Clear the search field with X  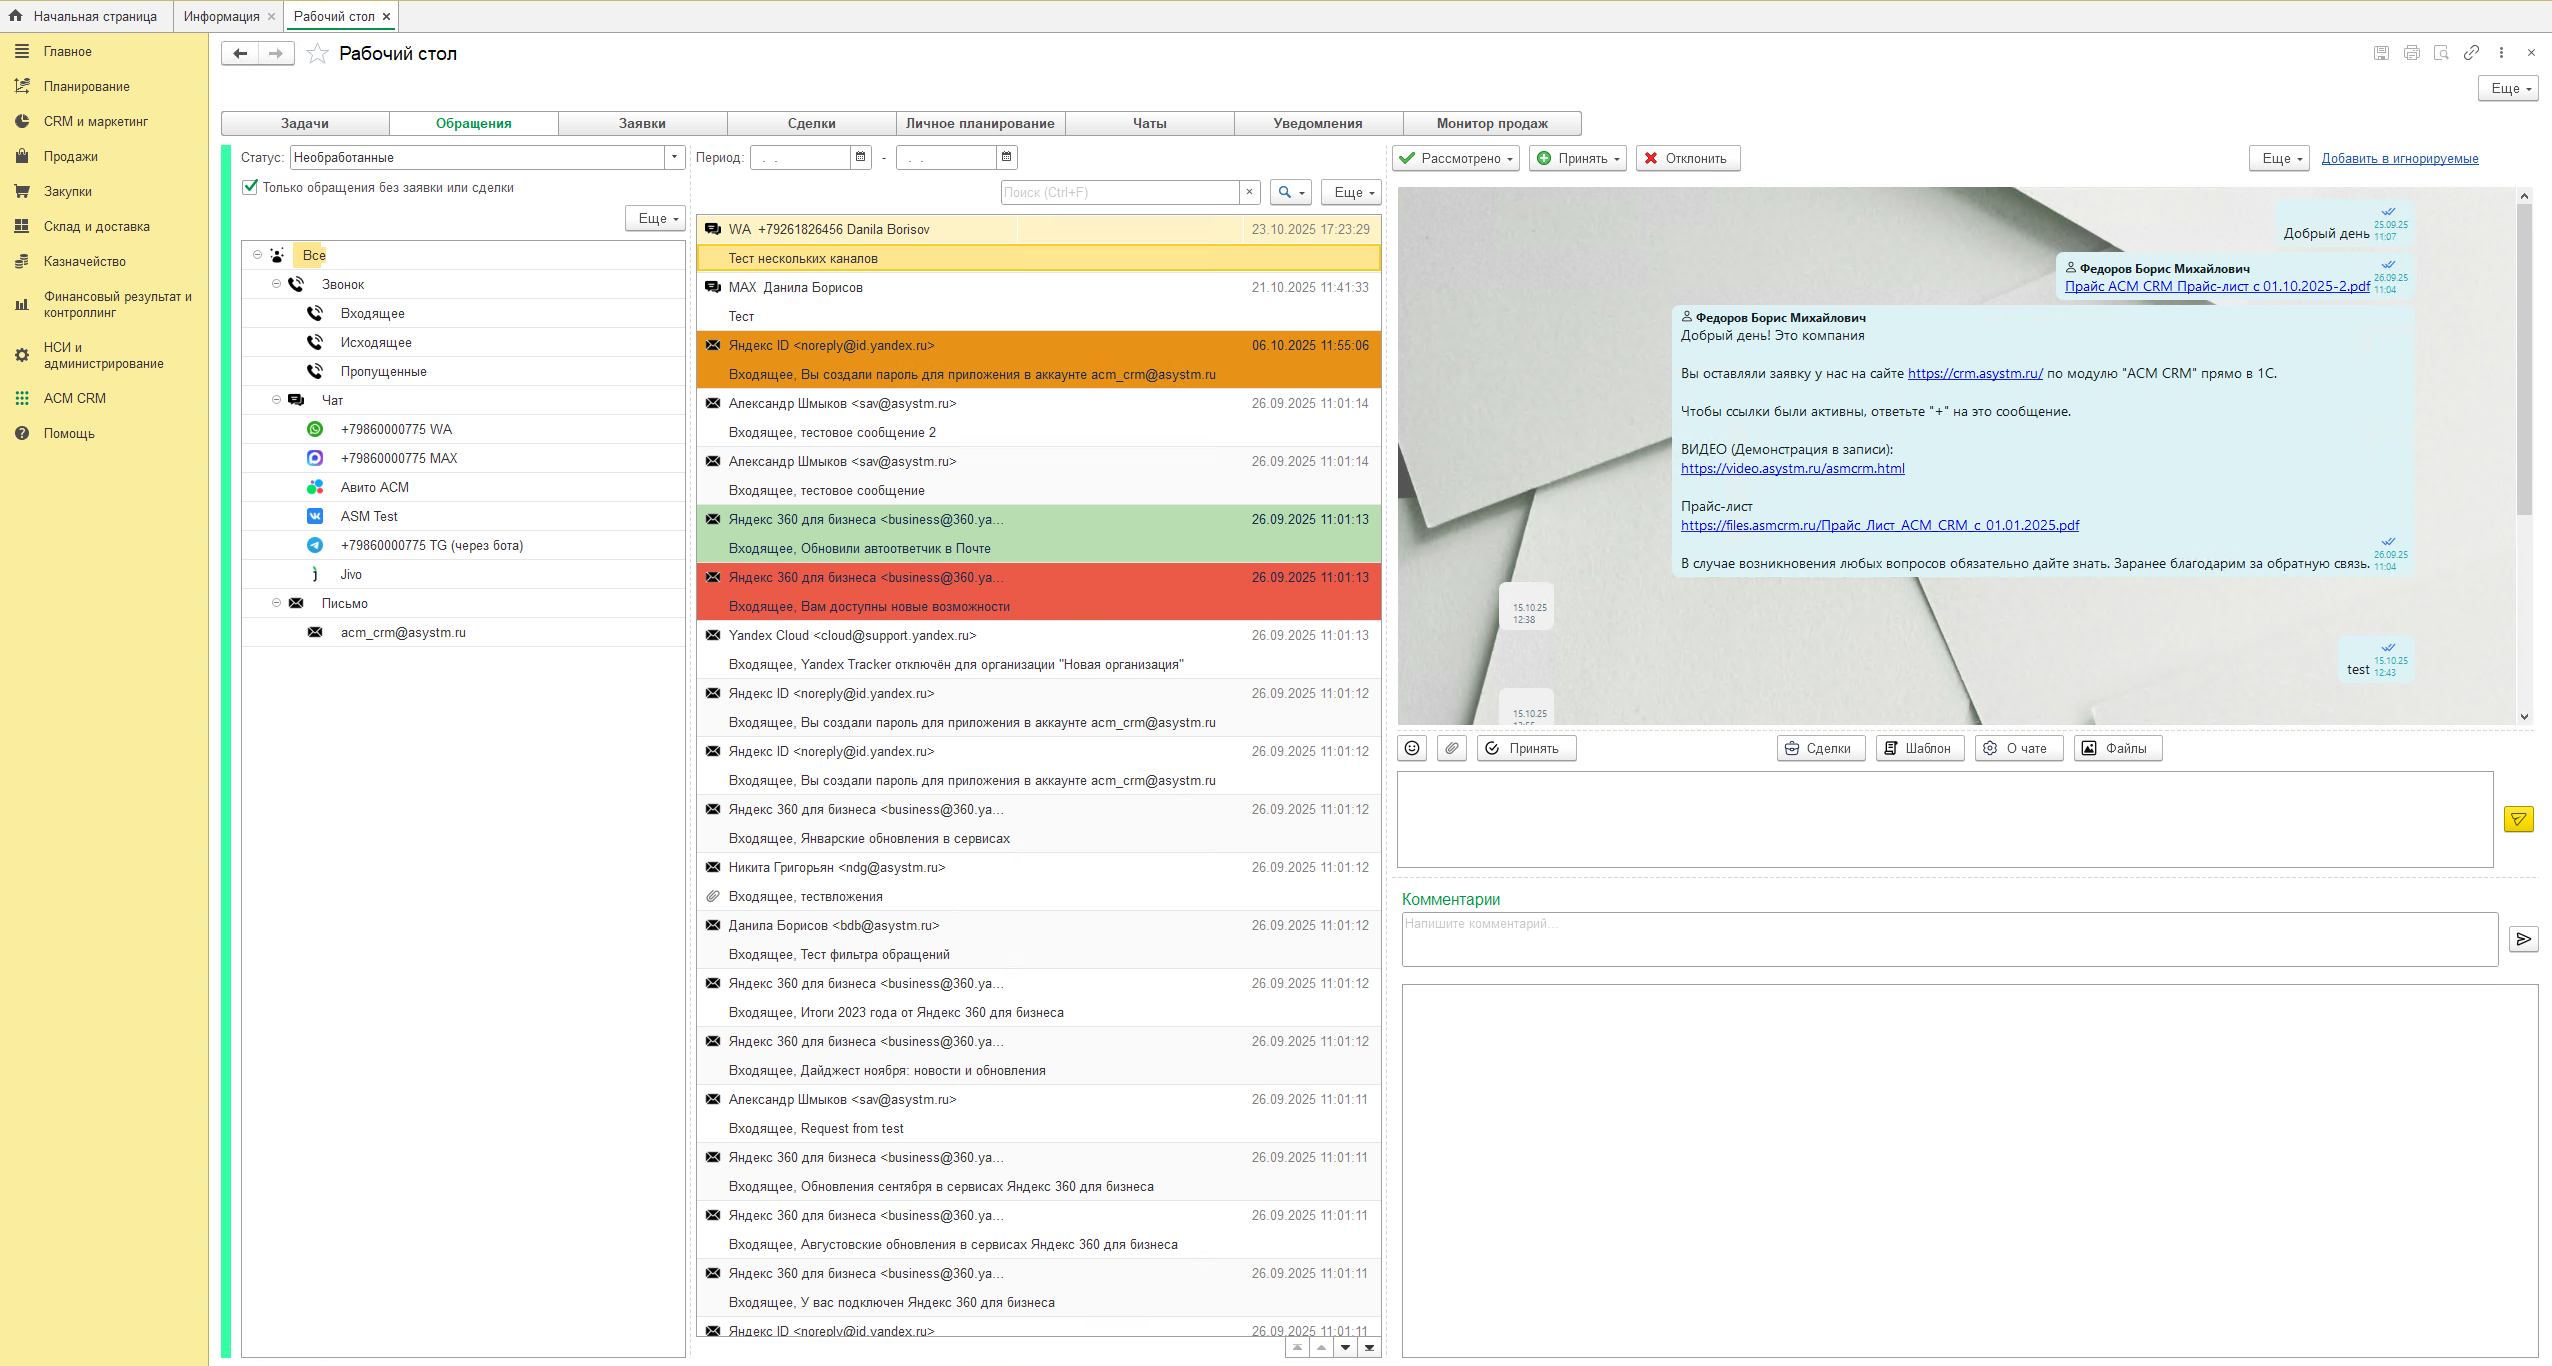[1249, 192]
